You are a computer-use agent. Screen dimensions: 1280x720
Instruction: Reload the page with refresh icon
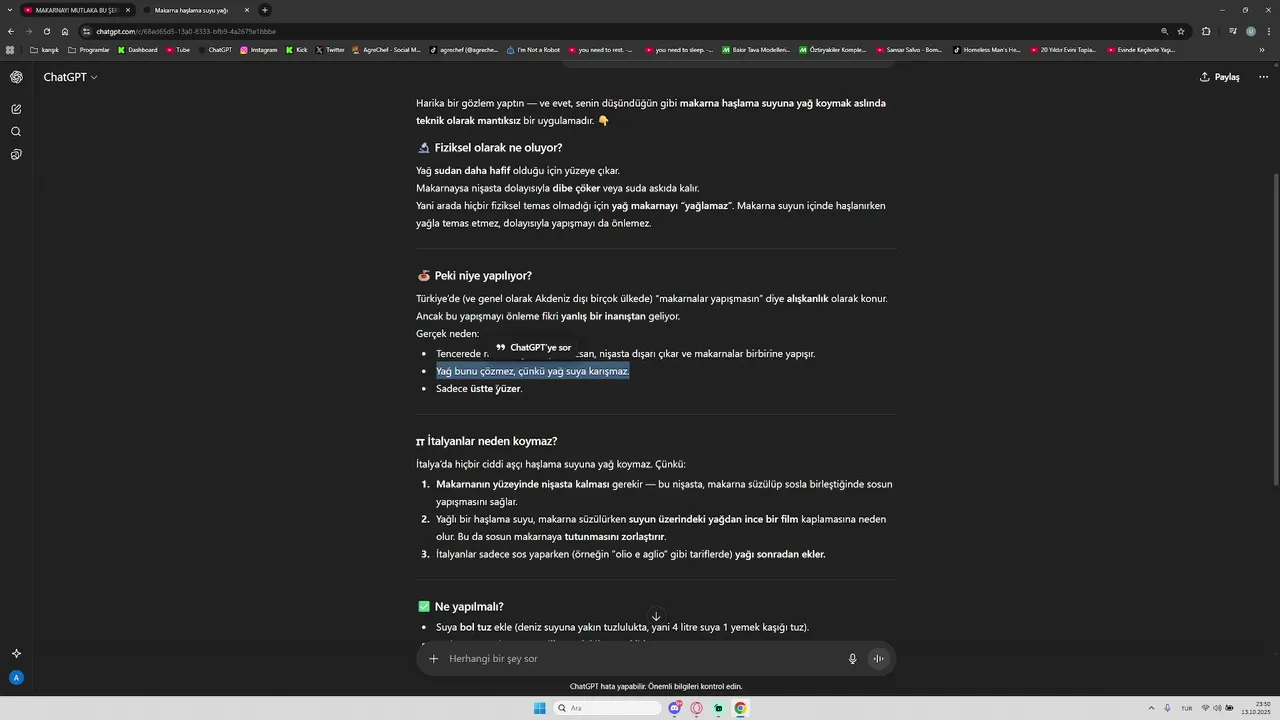click(x=47, y=31)
